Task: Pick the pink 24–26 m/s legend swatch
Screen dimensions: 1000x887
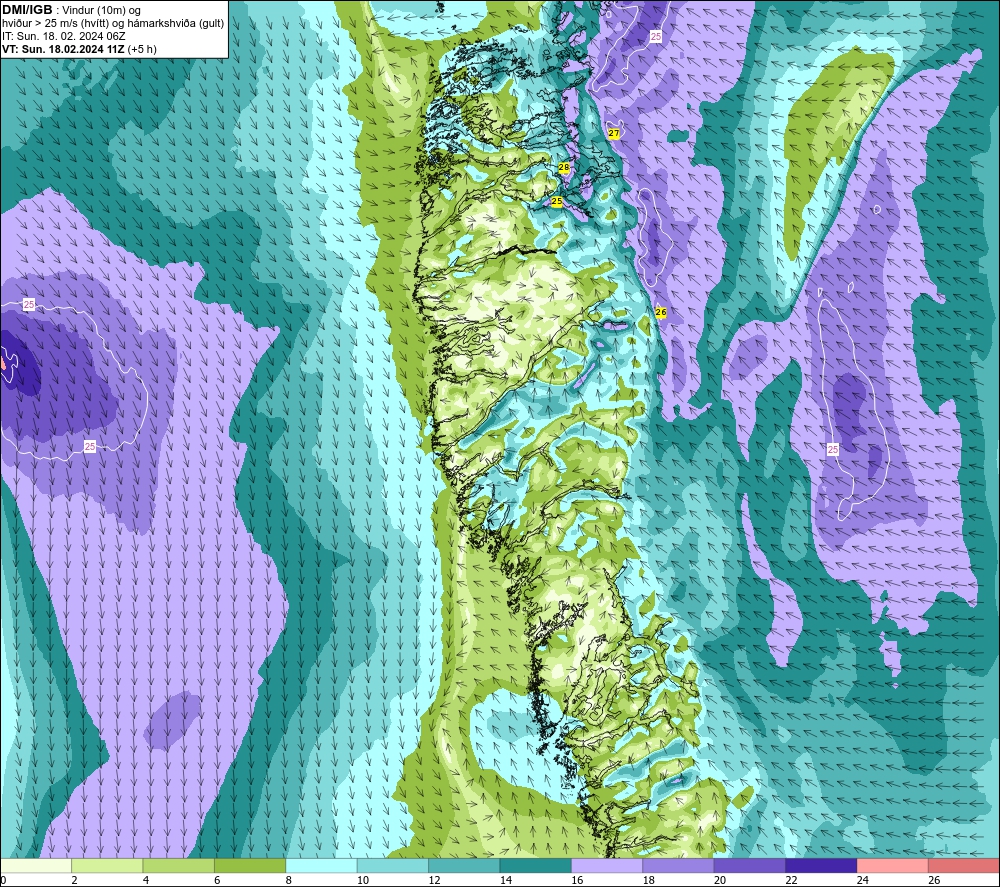Action: tap(893, 865)
